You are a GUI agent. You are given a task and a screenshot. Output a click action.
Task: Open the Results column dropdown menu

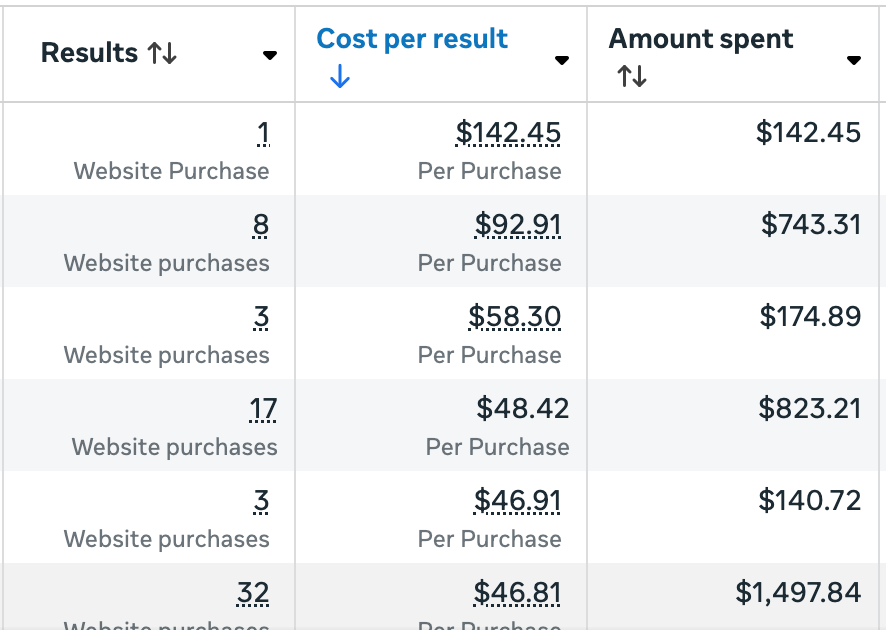(x=269, y=55)
